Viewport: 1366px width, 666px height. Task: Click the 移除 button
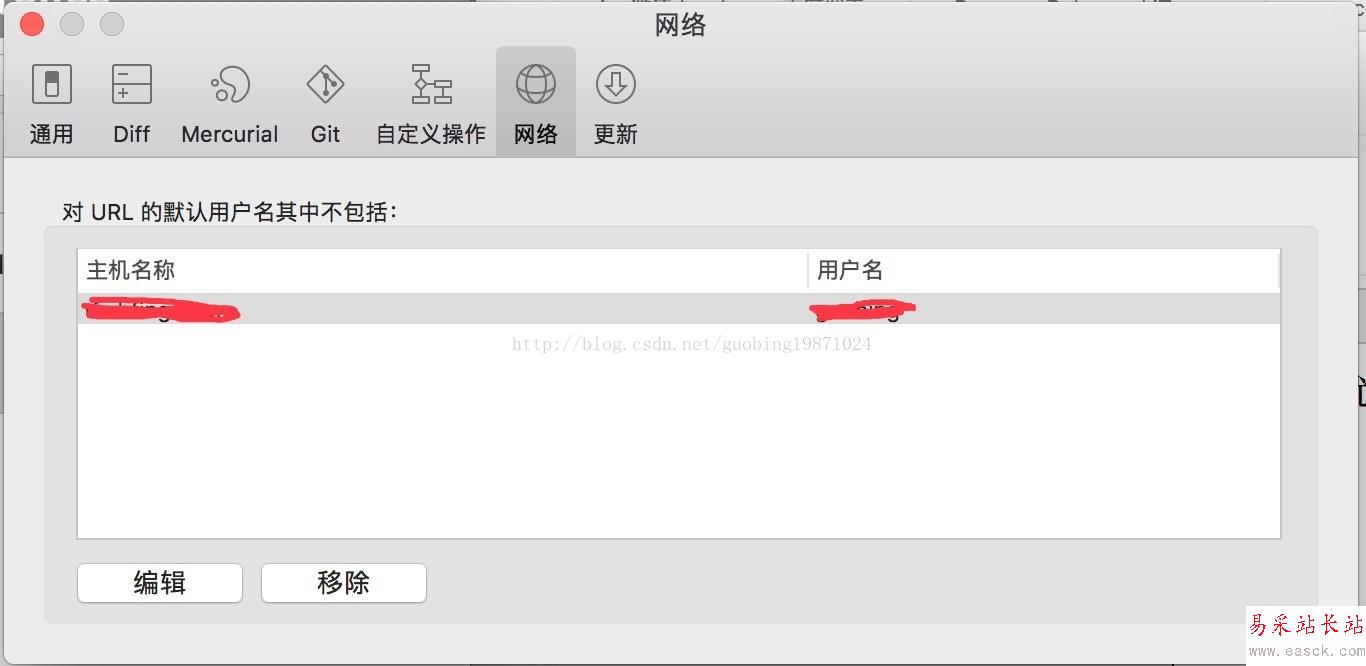tap(344, 583)
